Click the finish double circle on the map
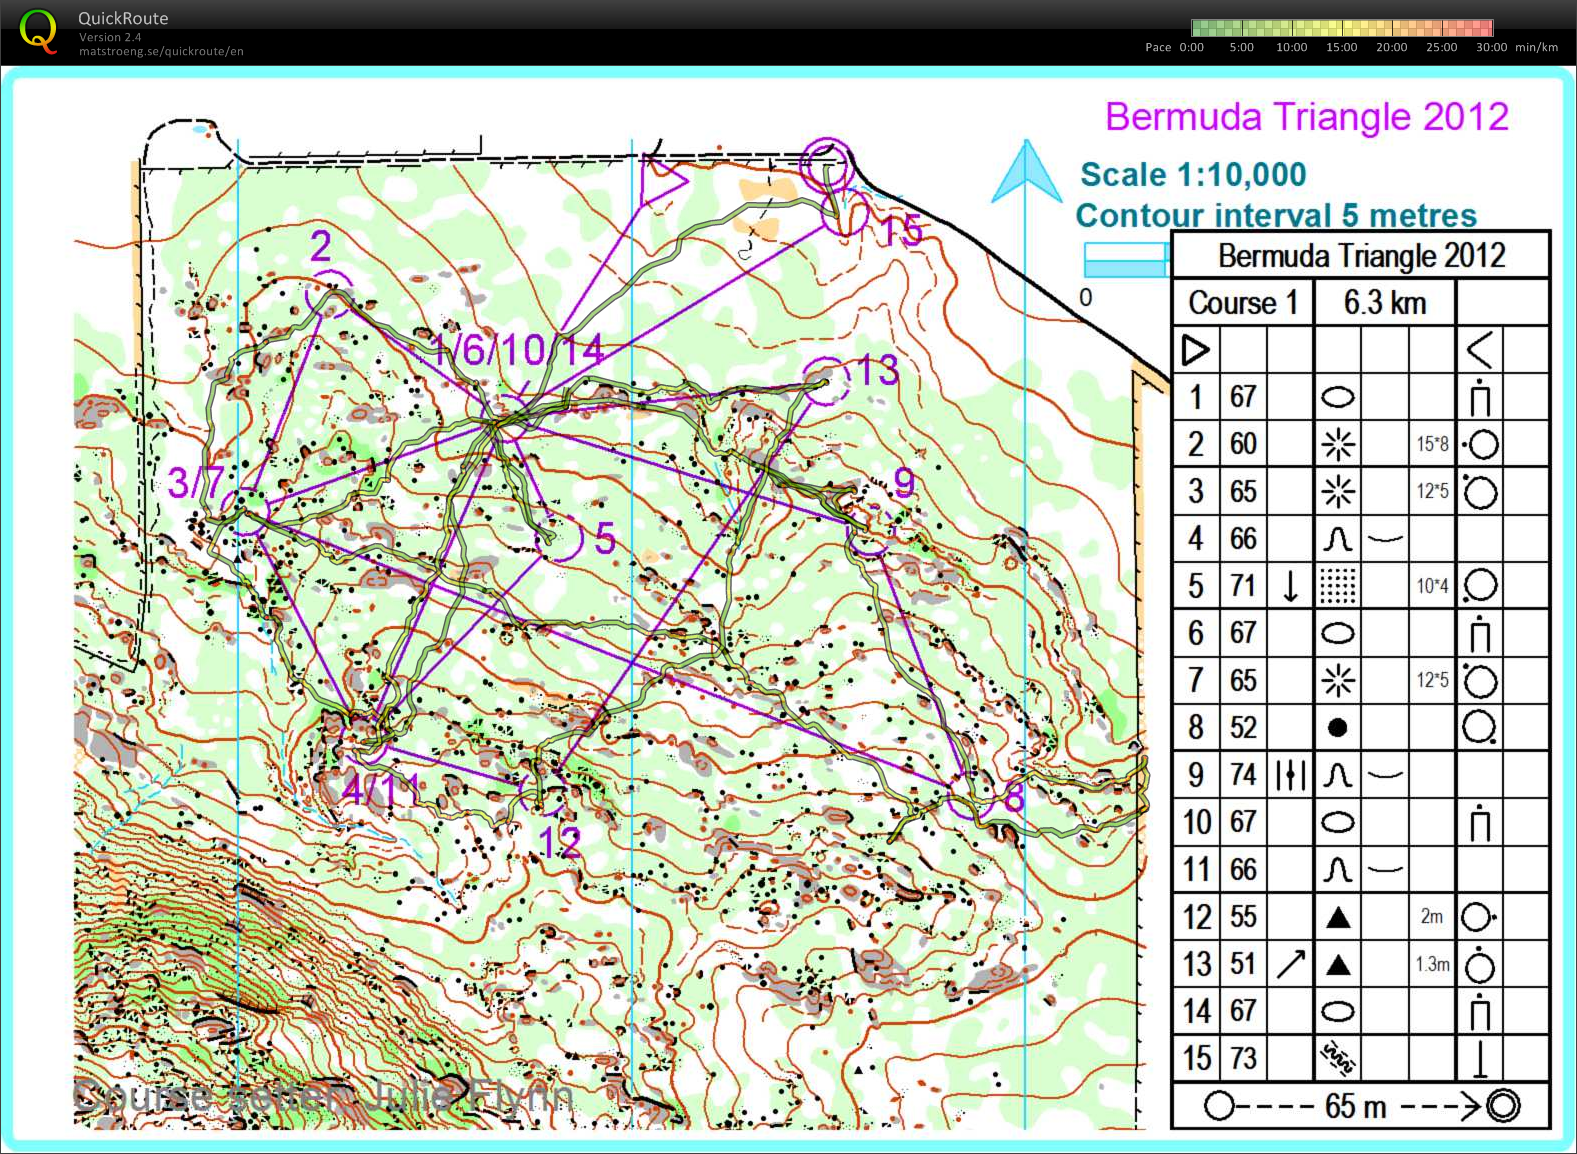1577x1154 pixels. point(827,162)
